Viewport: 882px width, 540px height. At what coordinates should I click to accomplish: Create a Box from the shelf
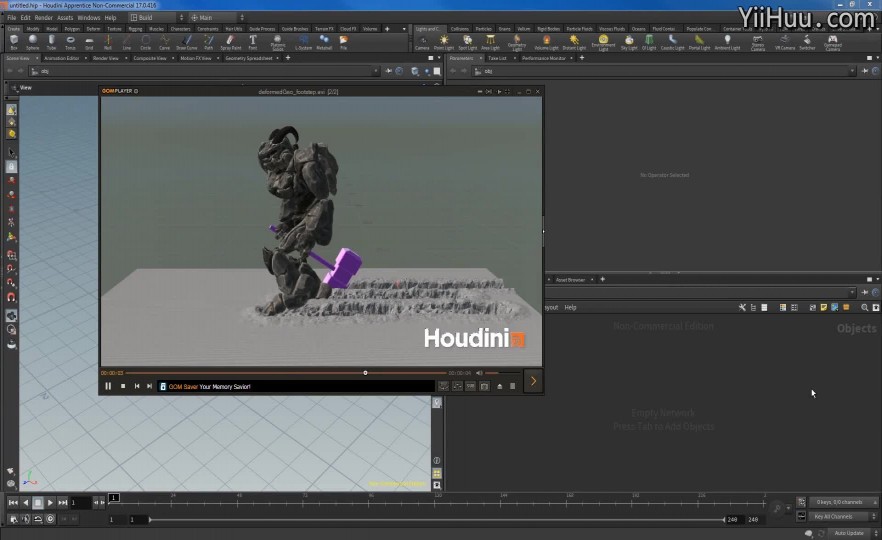click(14, 42)
